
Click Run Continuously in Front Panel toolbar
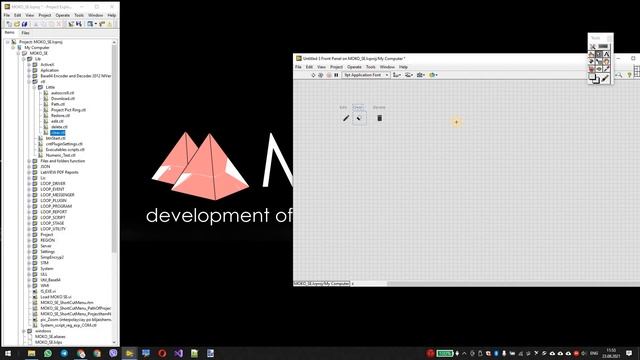(321, 75)
